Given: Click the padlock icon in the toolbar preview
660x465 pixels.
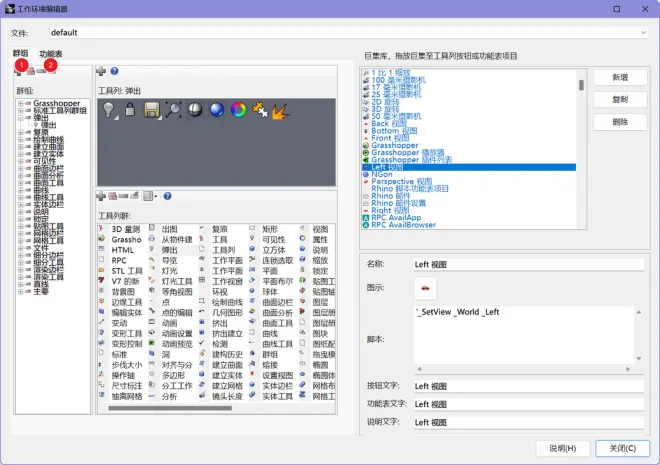Looking at the screenshot, I should pyautogui.click(x=130, y=109).
